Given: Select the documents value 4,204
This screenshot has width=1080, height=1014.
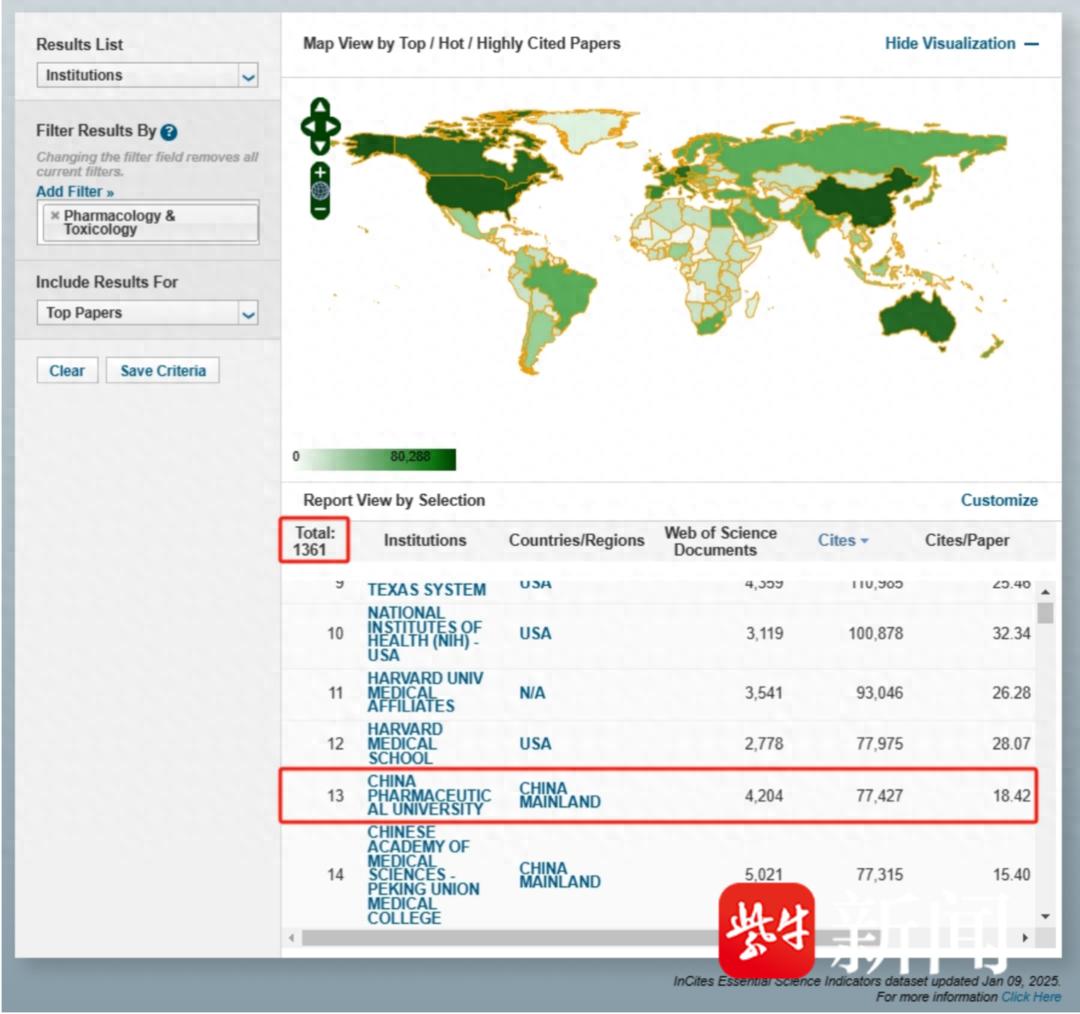Looking at the screenshot, I should (764, 796).
